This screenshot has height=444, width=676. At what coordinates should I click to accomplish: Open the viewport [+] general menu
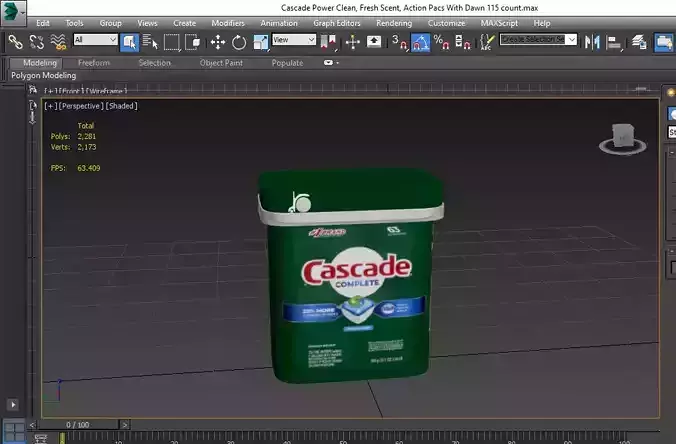[x=50, y=106]
